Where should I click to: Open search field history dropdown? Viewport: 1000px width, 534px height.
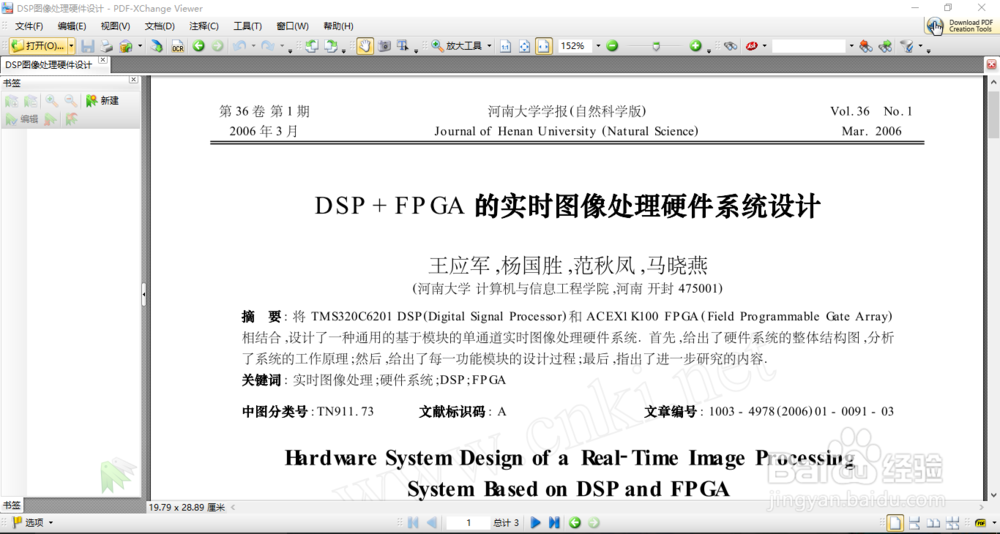[x=851, y=46]
